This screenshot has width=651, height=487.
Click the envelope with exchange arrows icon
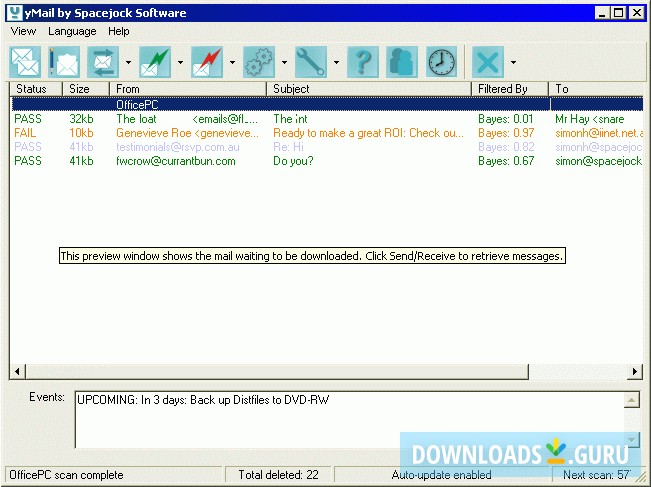pyautogui.click(x=103, y=62)
